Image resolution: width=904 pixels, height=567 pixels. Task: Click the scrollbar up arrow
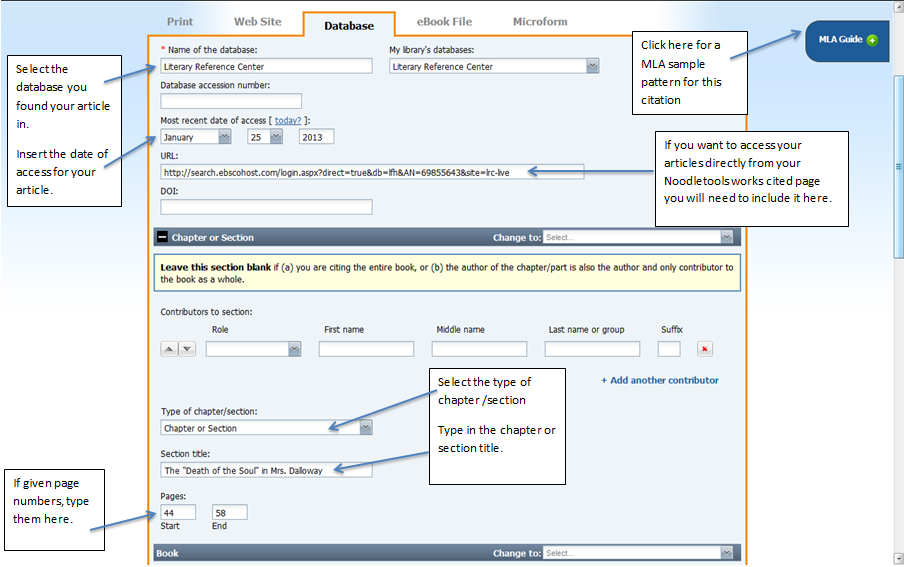pyautogui.click(x=897, y=8)
